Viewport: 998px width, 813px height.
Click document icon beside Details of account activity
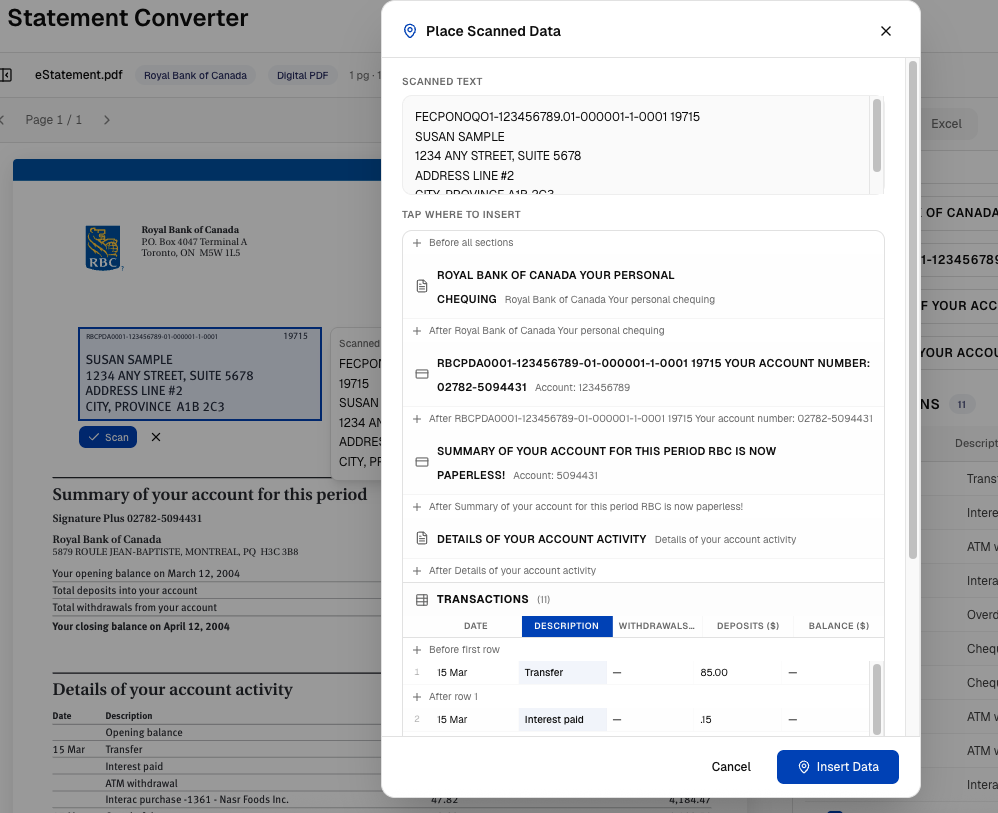(x=422, y=539)
